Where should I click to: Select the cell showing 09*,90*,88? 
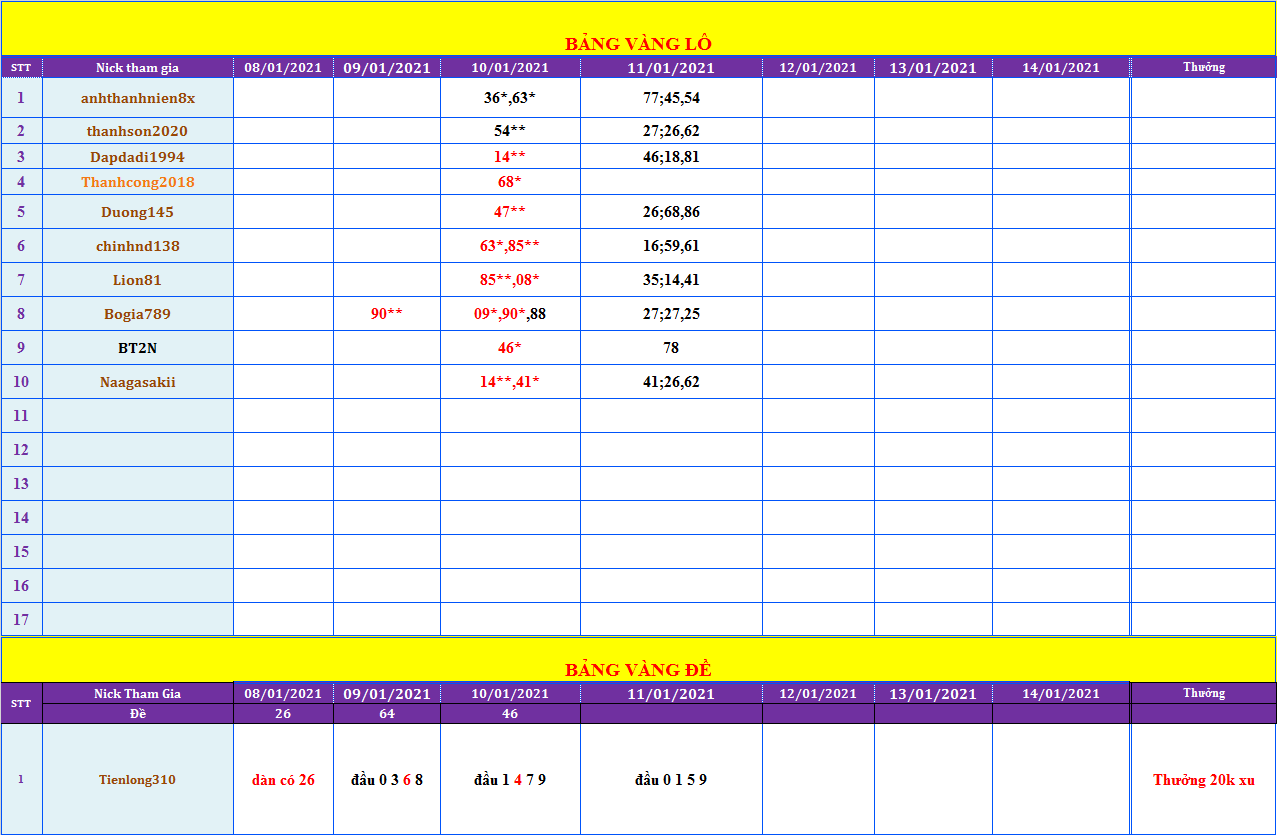510,314
